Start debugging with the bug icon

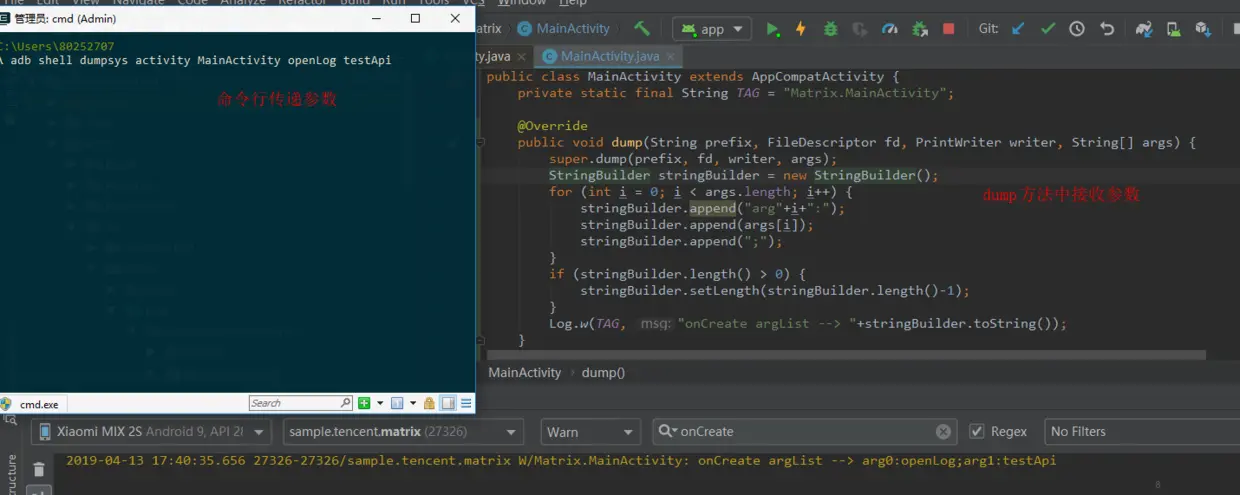(x=830, y=29)
